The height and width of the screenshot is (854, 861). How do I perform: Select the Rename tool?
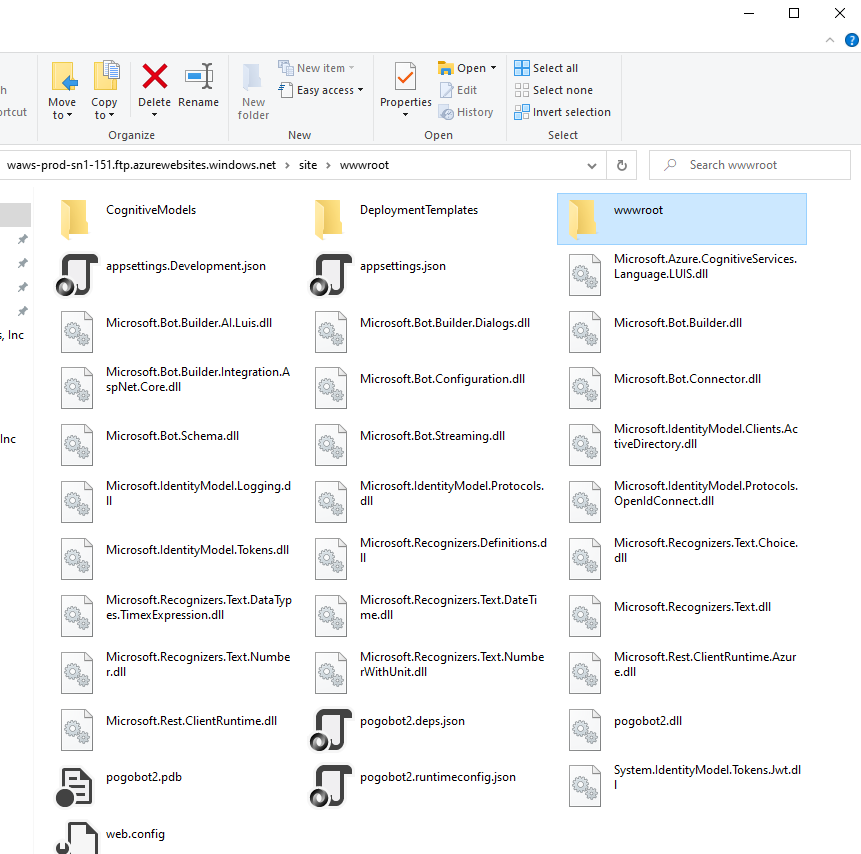coord(198,89)
